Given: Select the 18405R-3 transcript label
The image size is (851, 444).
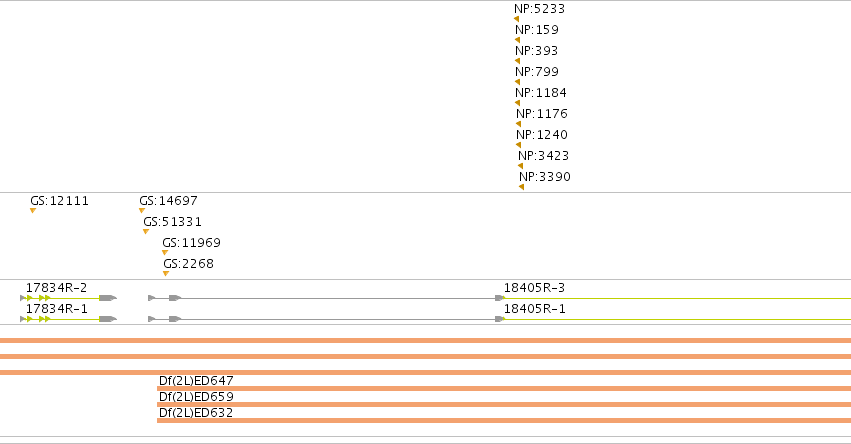Looking at the screenshot, I should tap(535, 288).
